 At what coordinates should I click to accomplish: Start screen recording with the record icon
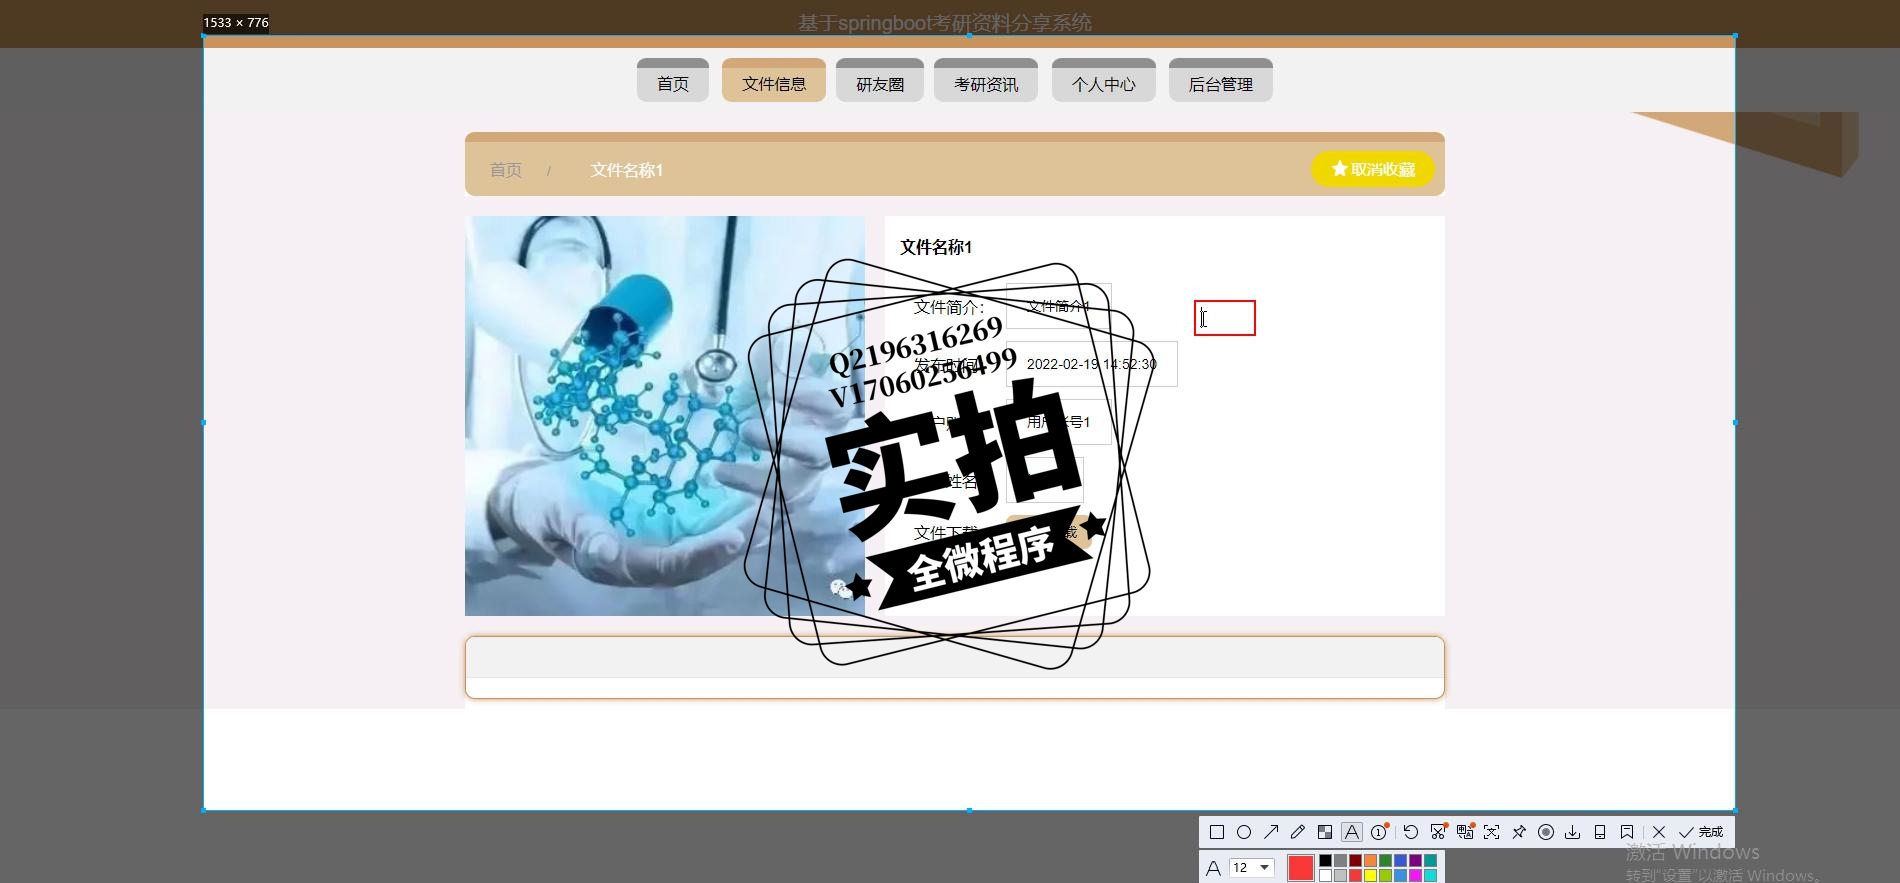point(1546,832)
